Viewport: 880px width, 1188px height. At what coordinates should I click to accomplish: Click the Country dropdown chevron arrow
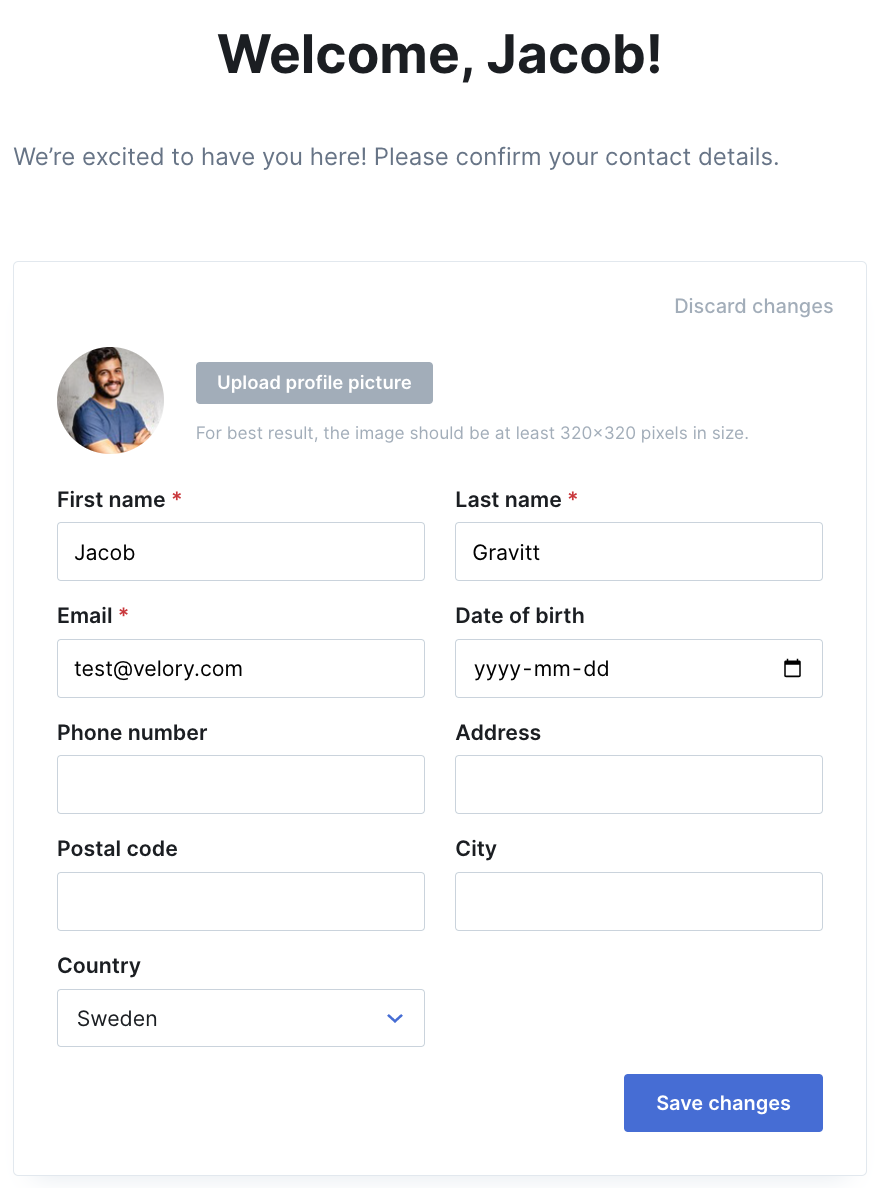click(x=395, y=1018)
